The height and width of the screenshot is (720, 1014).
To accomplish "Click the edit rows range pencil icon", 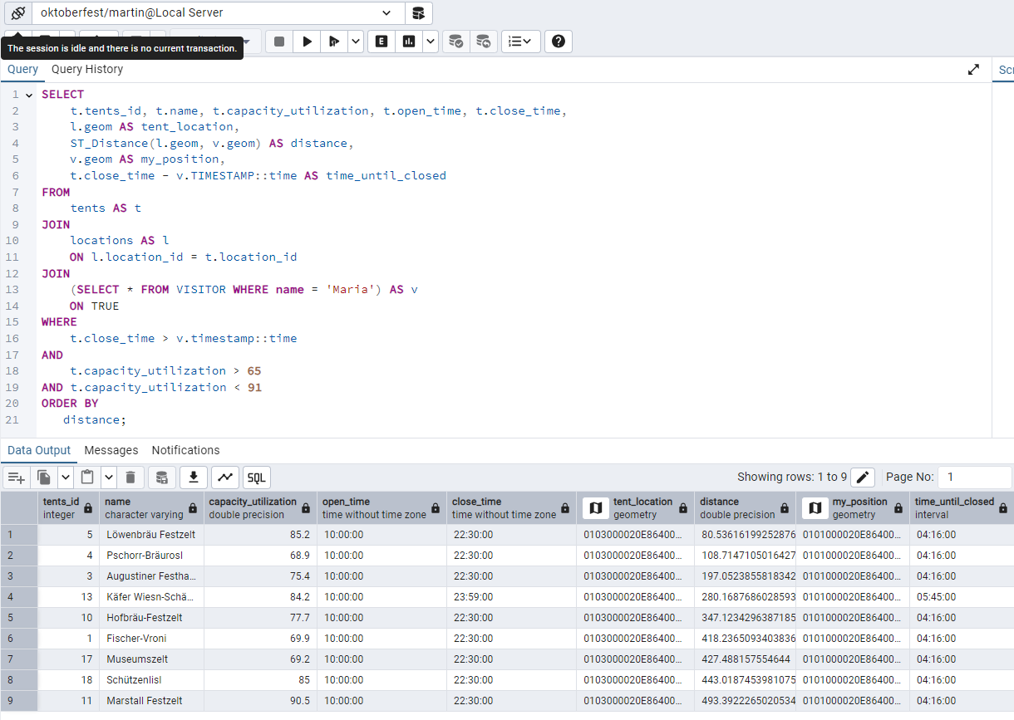I will (862, 477).
